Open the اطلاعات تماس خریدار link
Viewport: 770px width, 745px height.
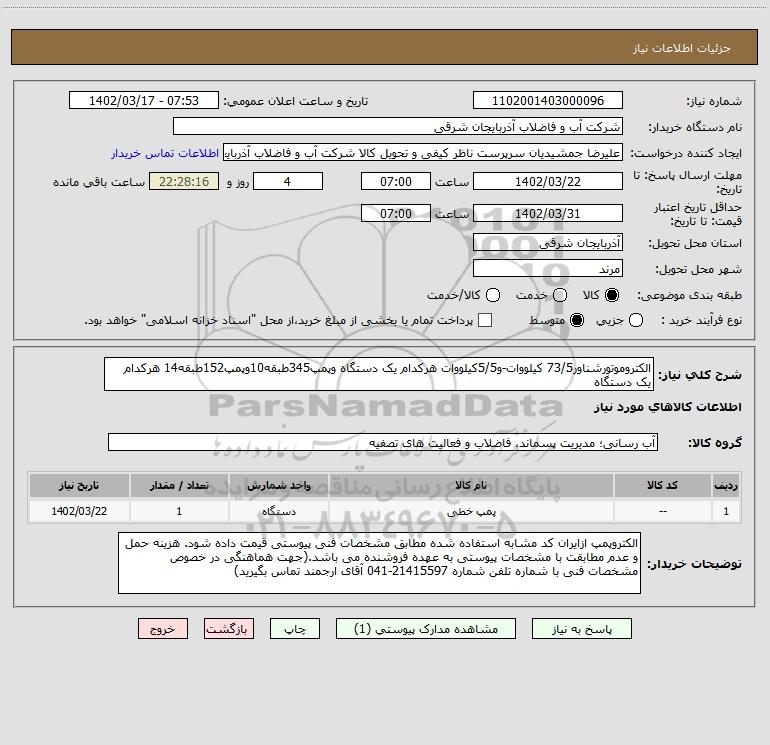coord(165,153)
